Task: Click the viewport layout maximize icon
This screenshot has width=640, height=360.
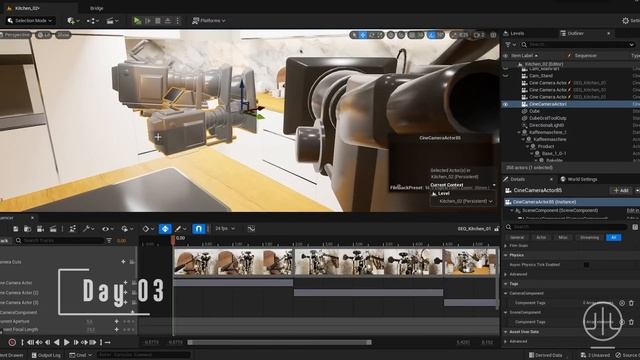Action: (493, 36)
